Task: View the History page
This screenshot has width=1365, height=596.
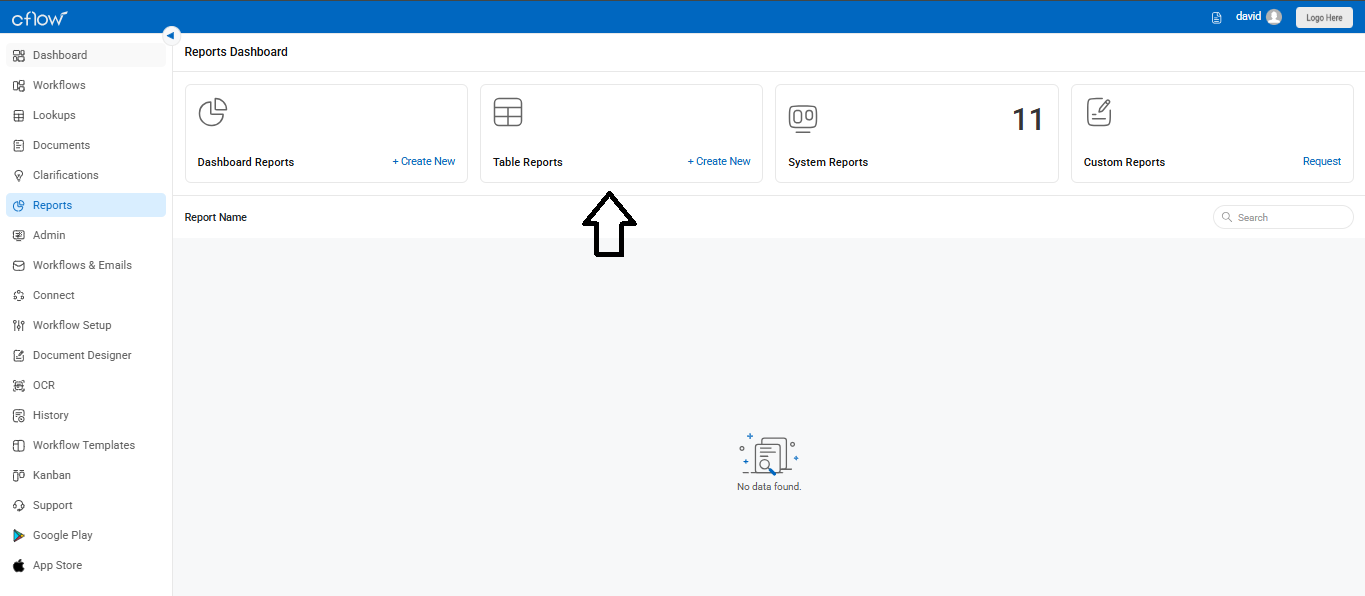Action: point(86,415)
